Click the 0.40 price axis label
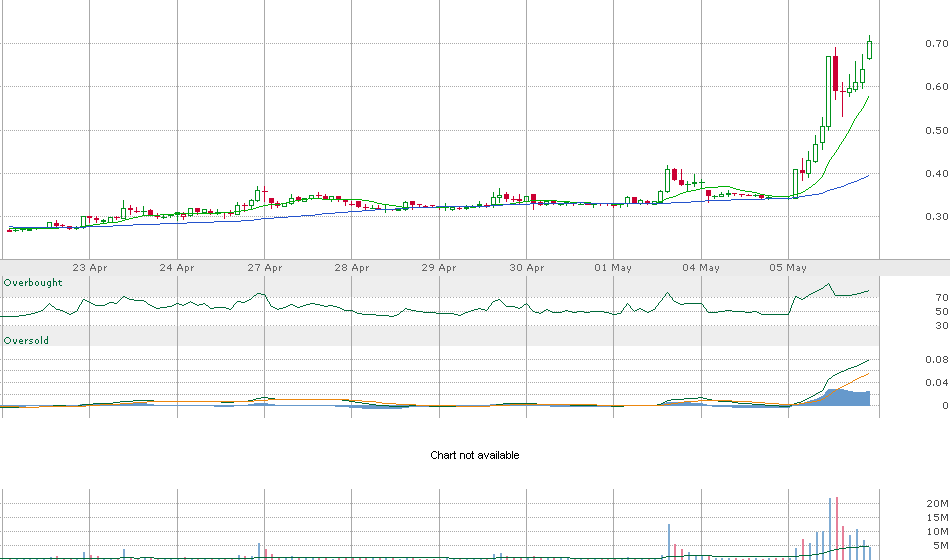 937,173
